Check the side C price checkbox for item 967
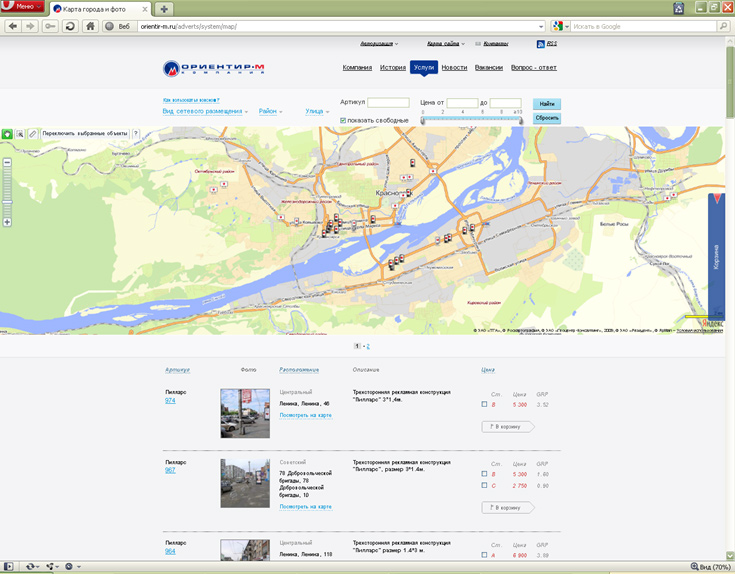The image size is (735, 574). pyautogui.click(x=484, y=485)
